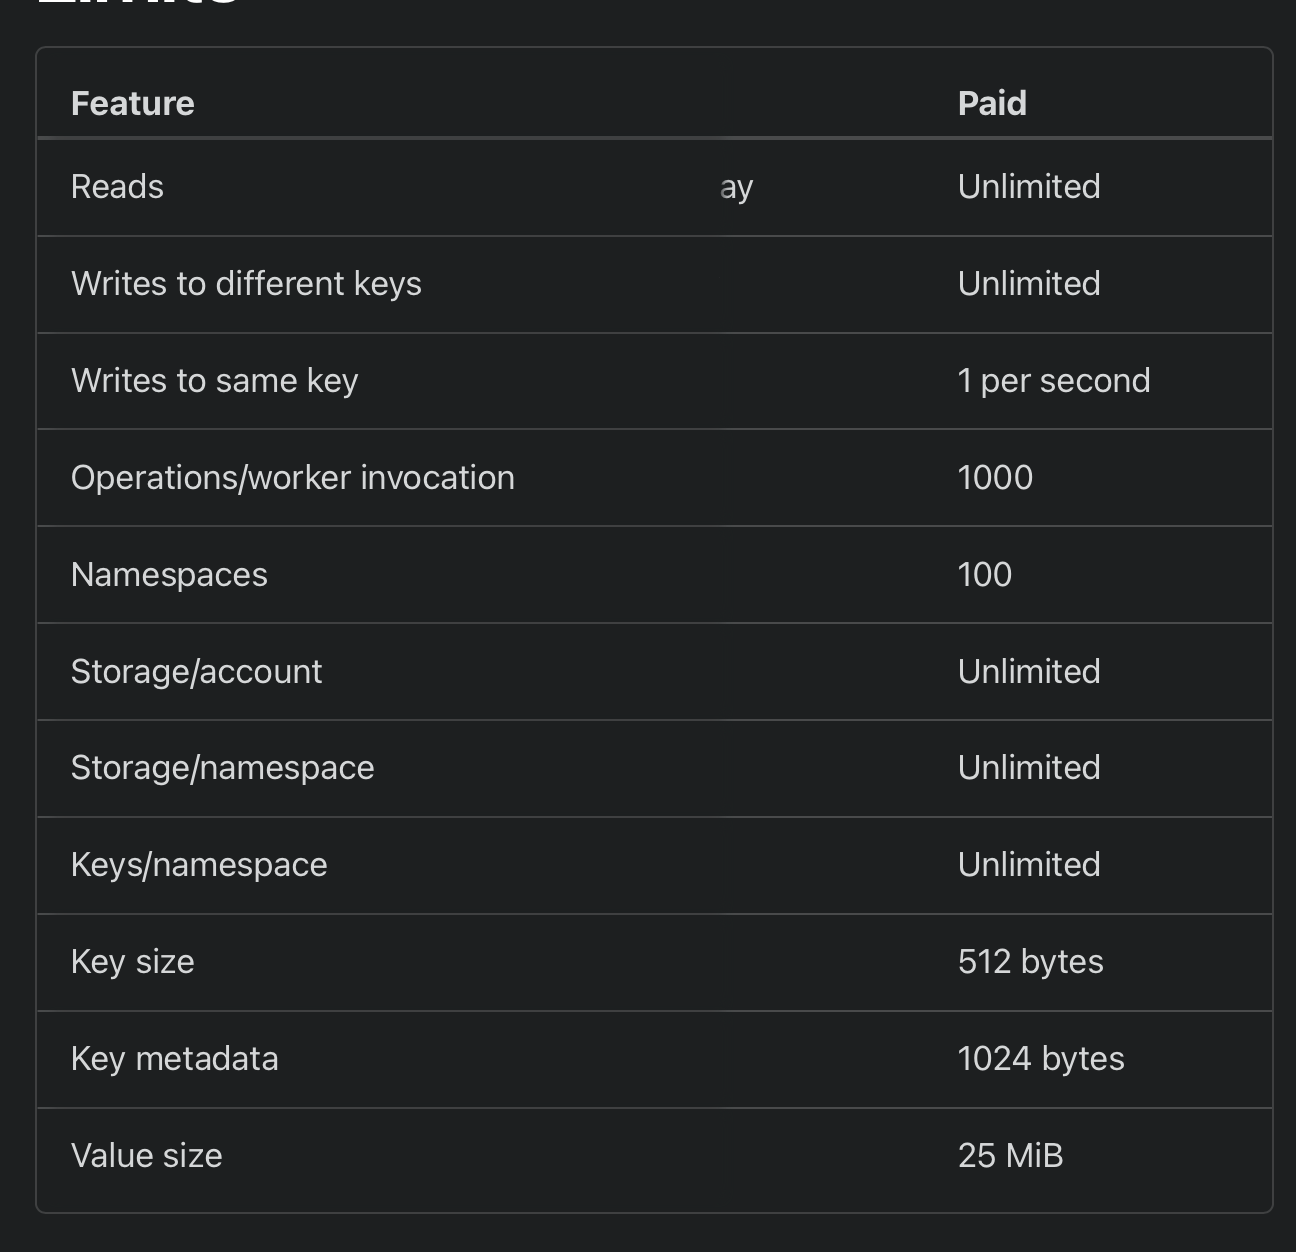Select the "Key size" row label

pos(133,962)
